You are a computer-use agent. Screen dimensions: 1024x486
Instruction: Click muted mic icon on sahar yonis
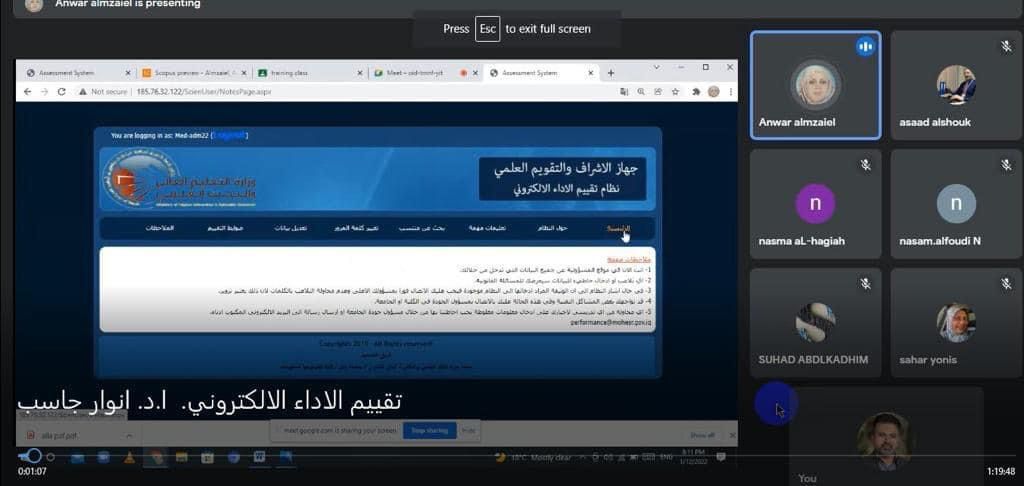coord(1006,284)
